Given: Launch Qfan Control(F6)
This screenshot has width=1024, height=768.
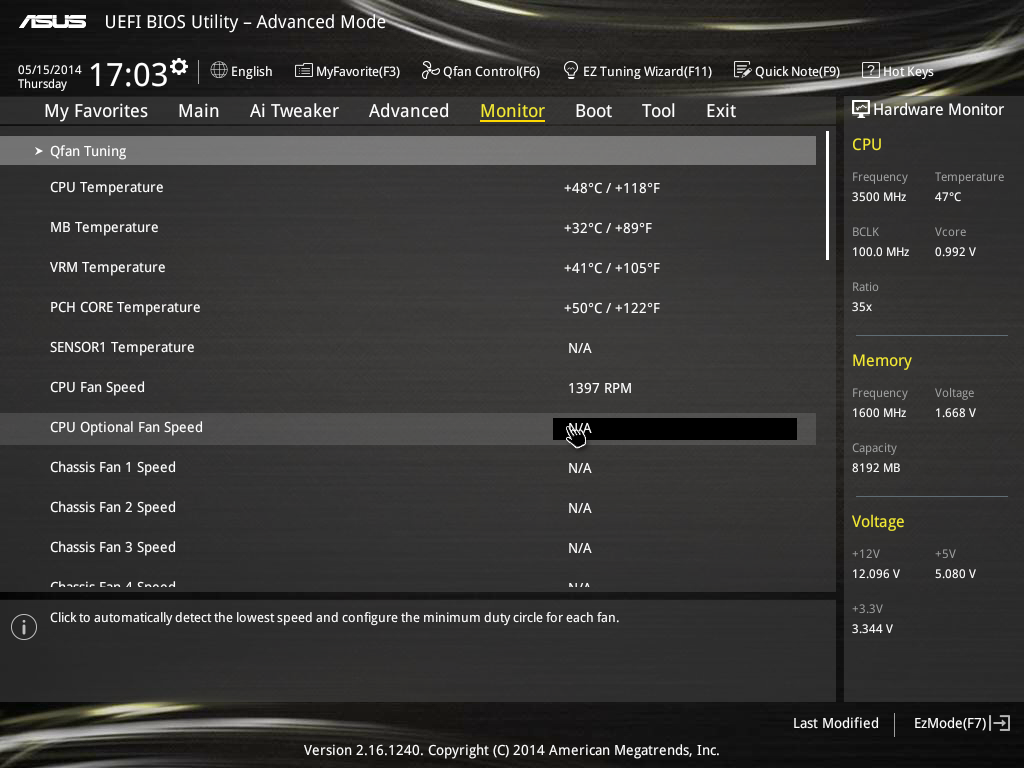Looking at the screenshot, I should (x=492, y=71).
